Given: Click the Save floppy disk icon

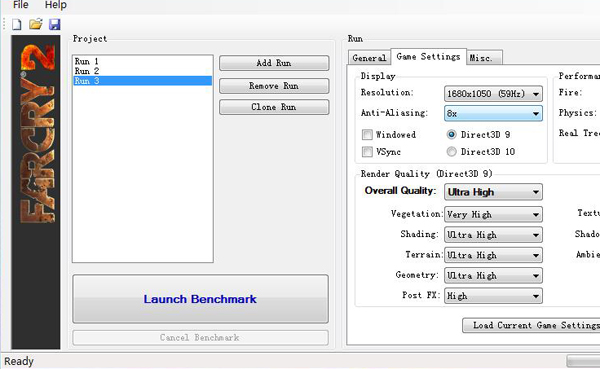Looking at the screenshot, I should coord(55,24).
